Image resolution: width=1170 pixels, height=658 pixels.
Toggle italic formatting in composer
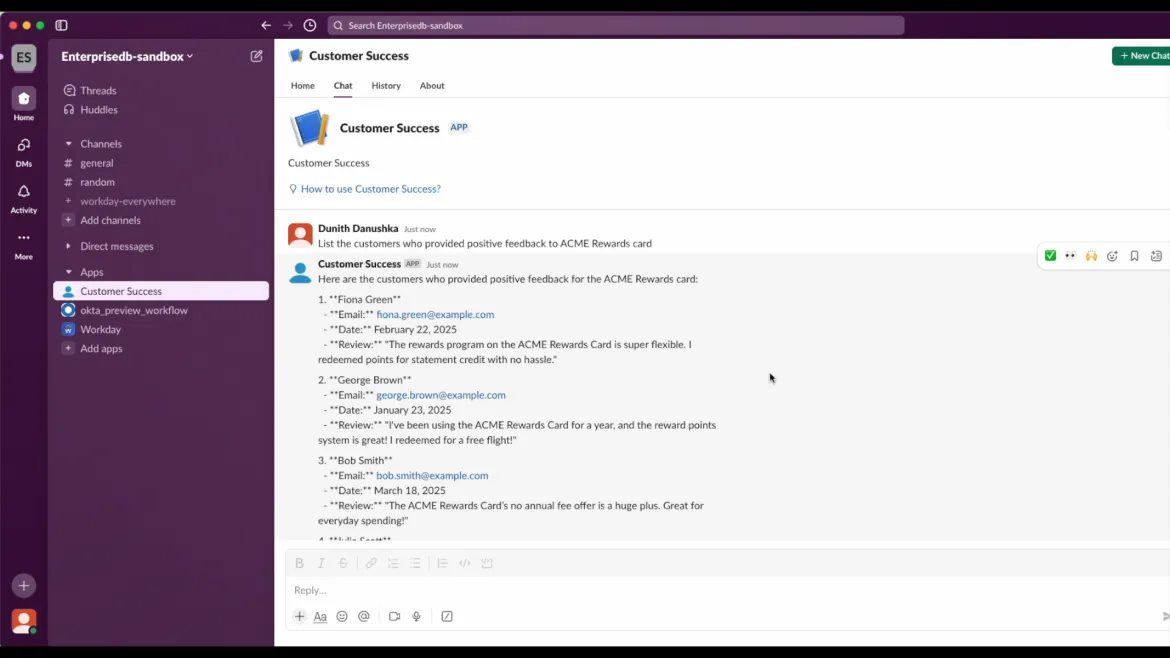[322, 563]
